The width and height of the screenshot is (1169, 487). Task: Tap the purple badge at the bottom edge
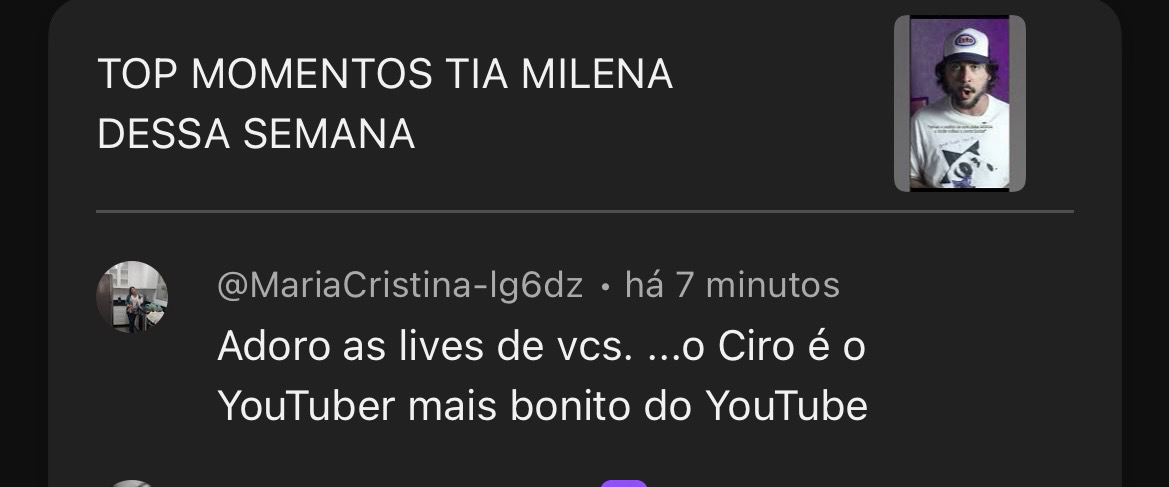624,483
